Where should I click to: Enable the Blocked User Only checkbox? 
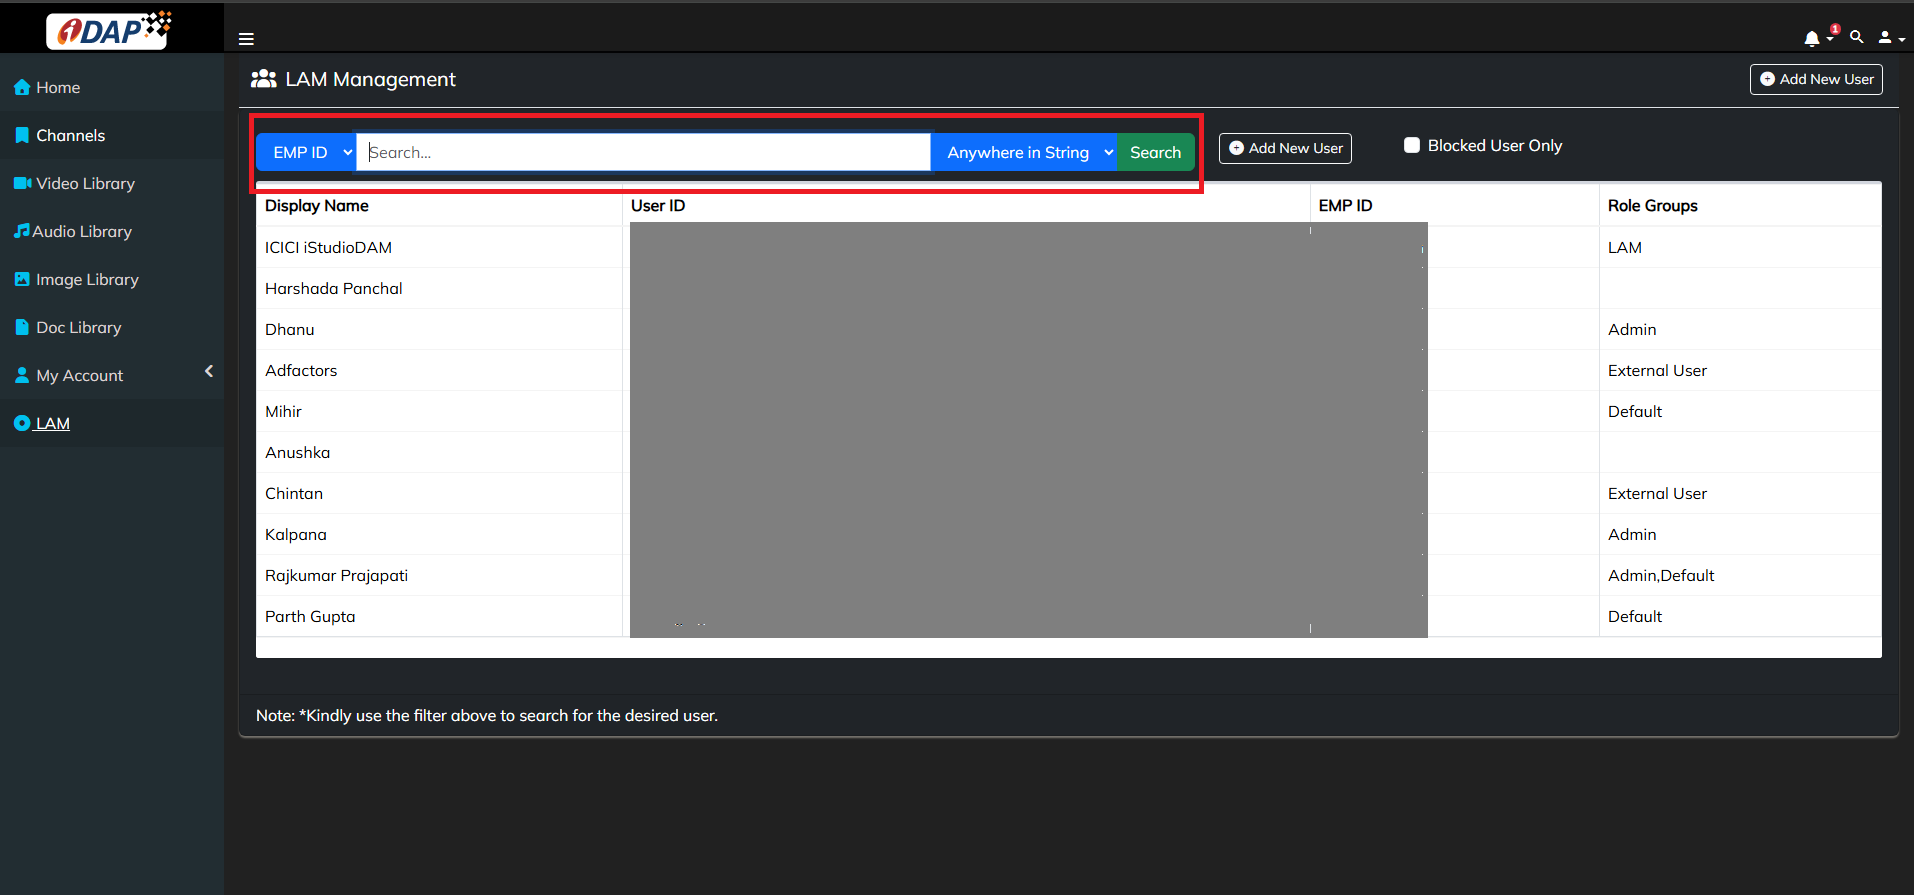[1411, 145]
